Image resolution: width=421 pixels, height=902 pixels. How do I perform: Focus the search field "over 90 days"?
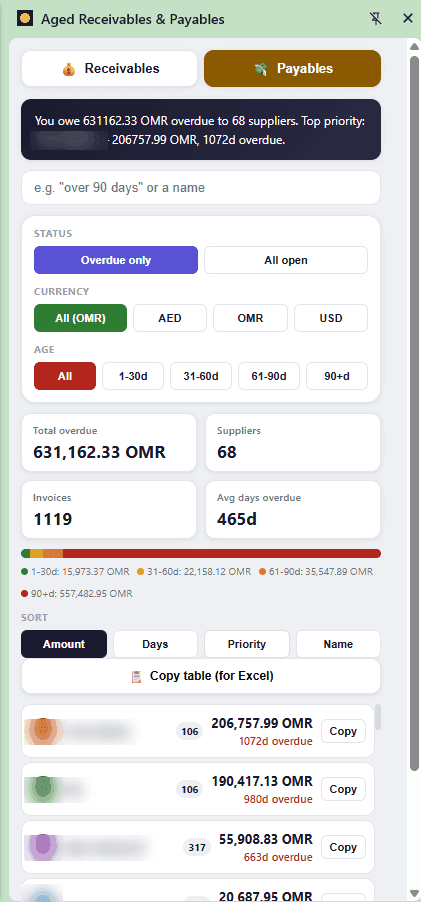(201, 188)
